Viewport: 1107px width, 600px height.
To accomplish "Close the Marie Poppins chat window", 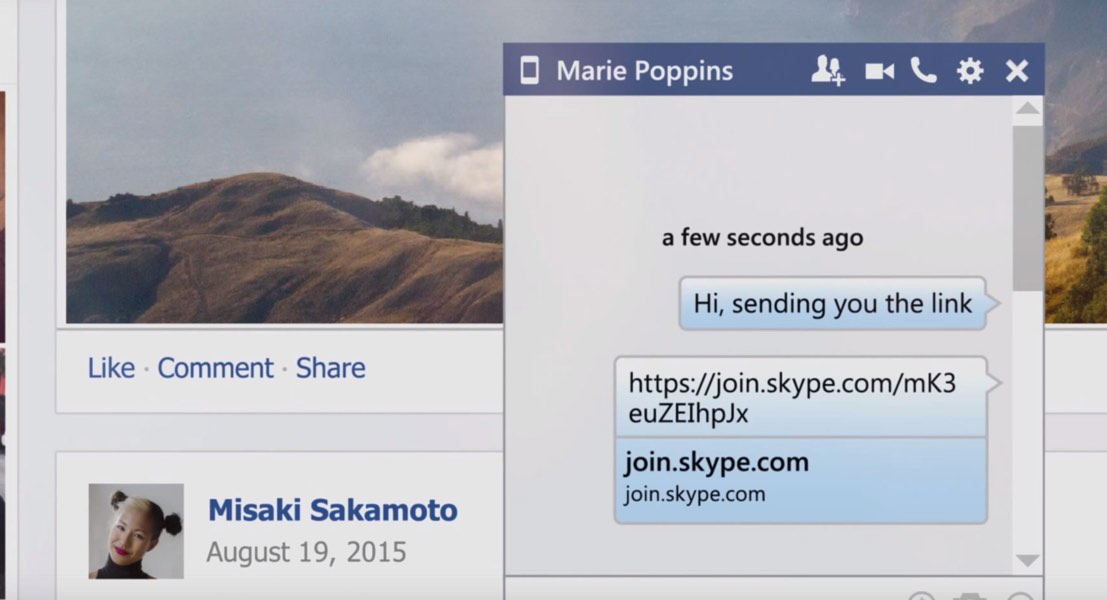I will point(1017,71).
